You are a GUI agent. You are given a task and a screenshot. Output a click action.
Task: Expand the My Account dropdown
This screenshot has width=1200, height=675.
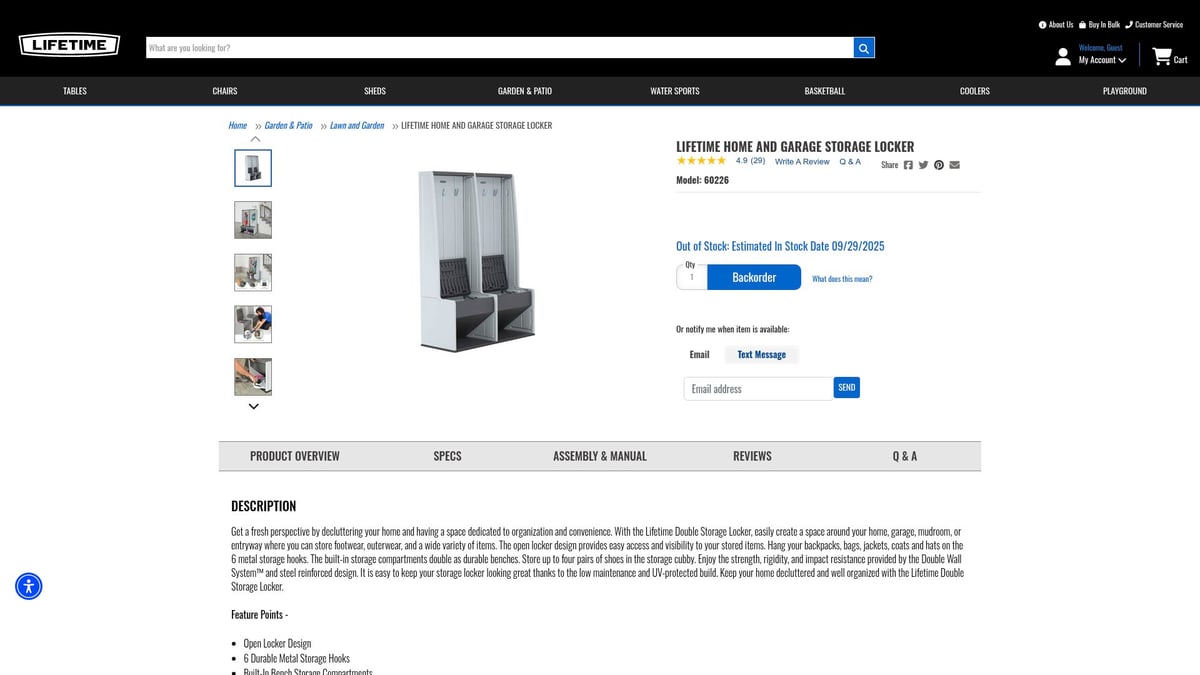point(1102,60)
